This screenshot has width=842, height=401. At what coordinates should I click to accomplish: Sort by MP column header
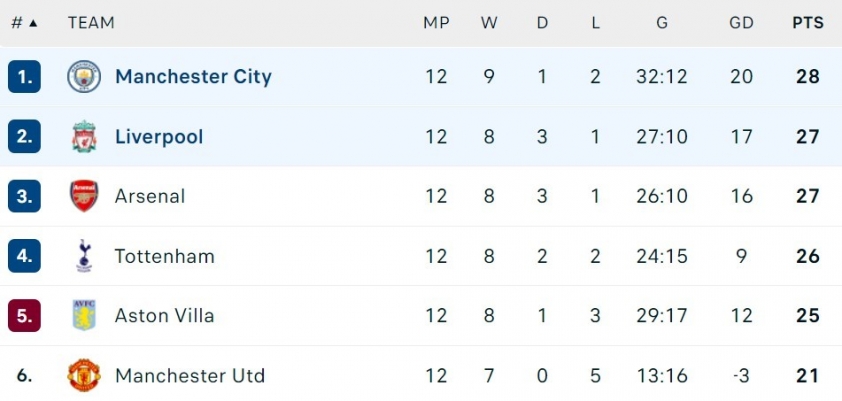[x=436, y=23]
